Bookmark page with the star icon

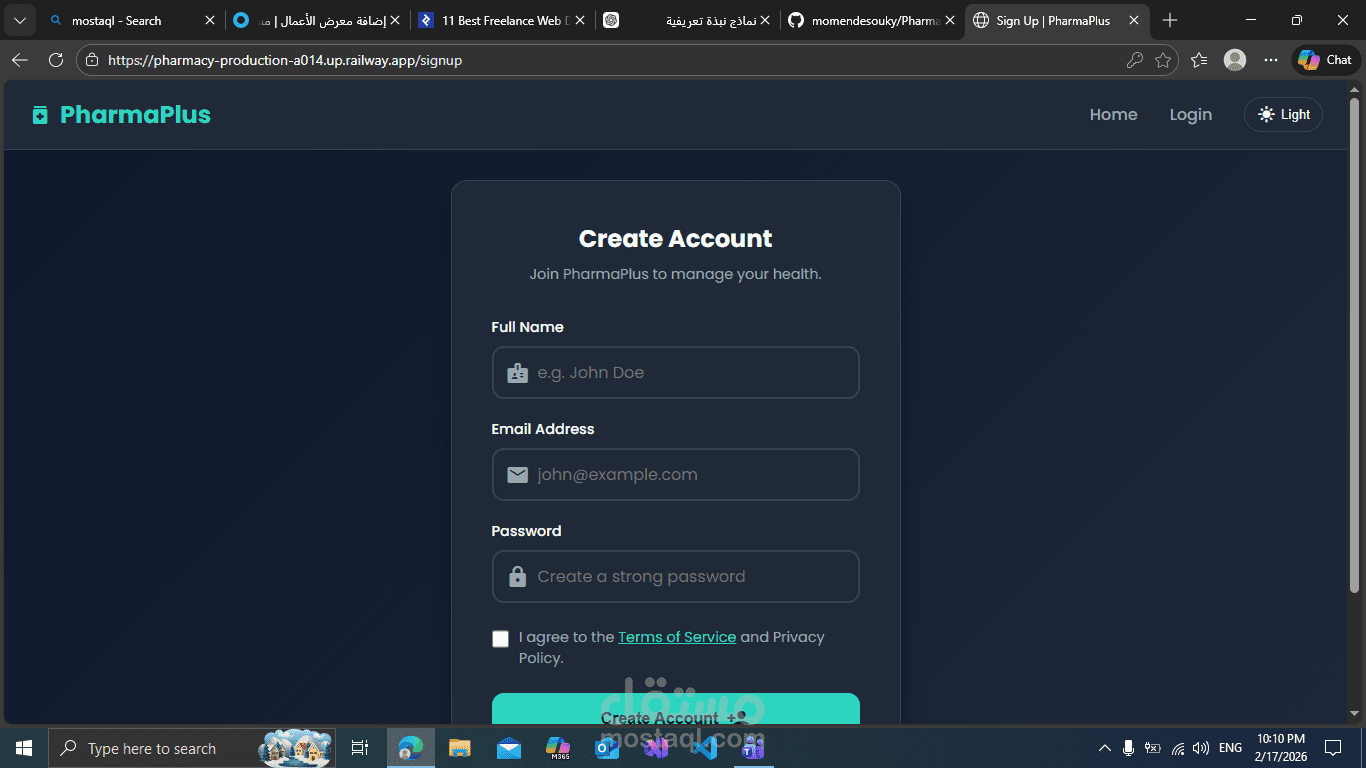(x=1163, y=60)
